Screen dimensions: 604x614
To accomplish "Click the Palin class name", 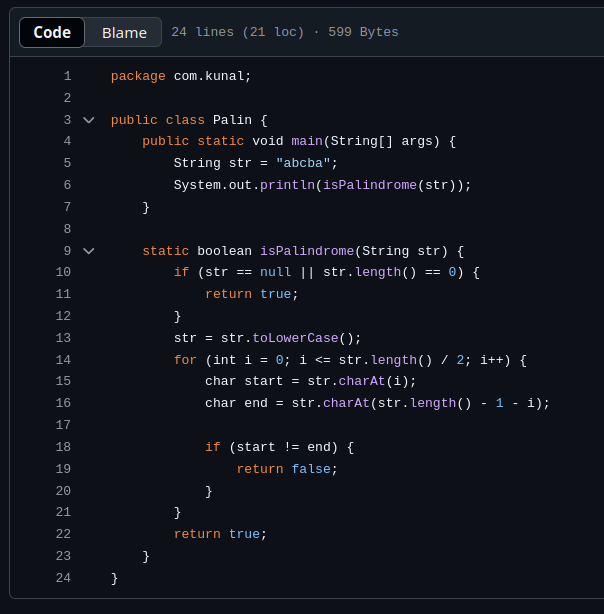I will 232,120.
